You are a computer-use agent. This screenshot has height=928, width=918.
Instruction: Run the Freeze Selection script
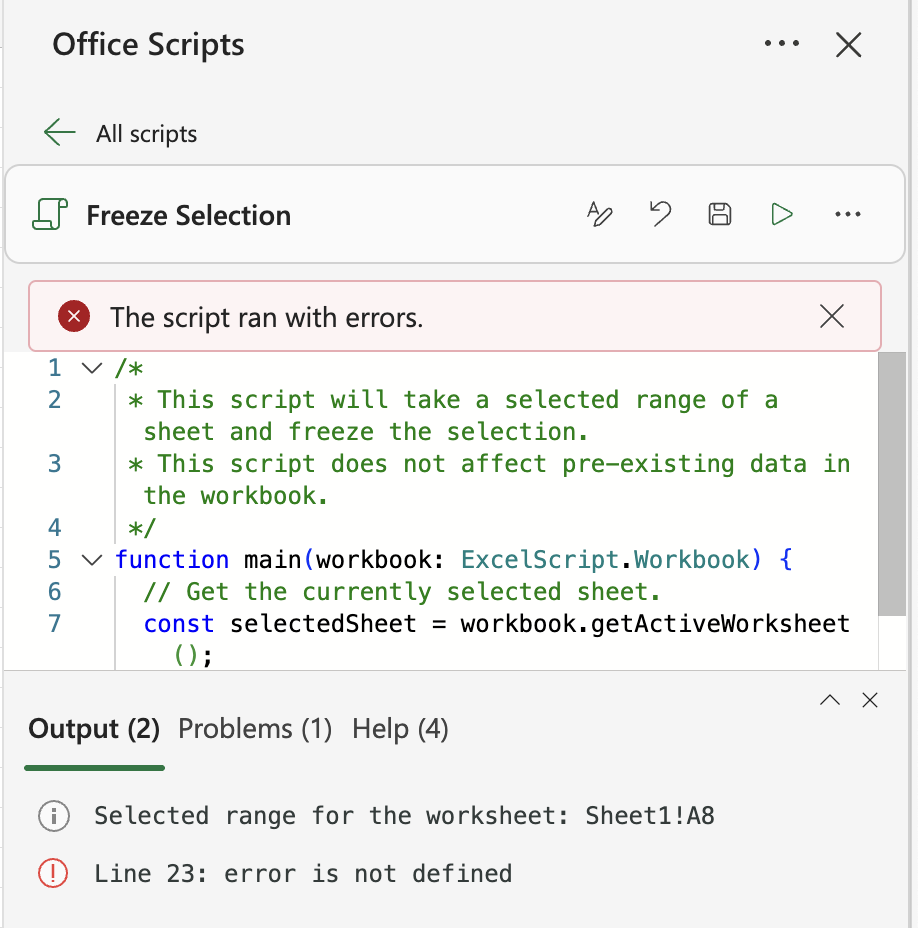[x=781, y=214]
